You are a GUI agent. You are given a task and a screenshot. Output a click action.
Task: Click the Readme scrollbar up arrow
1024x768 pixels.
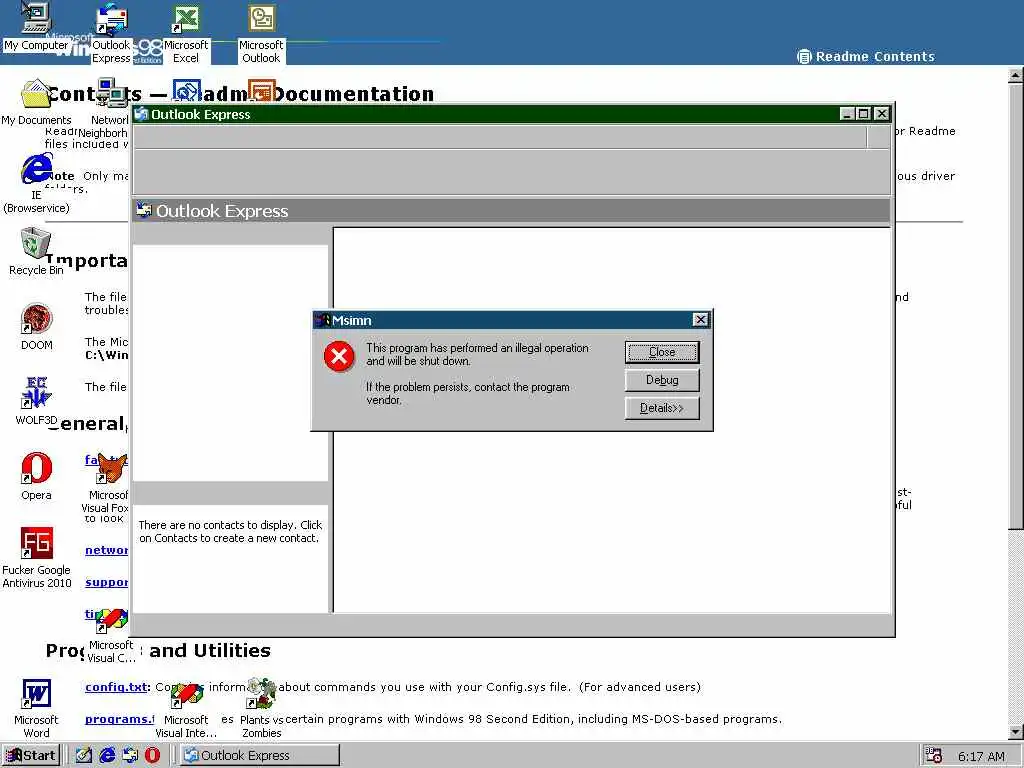coord(1016,75)
